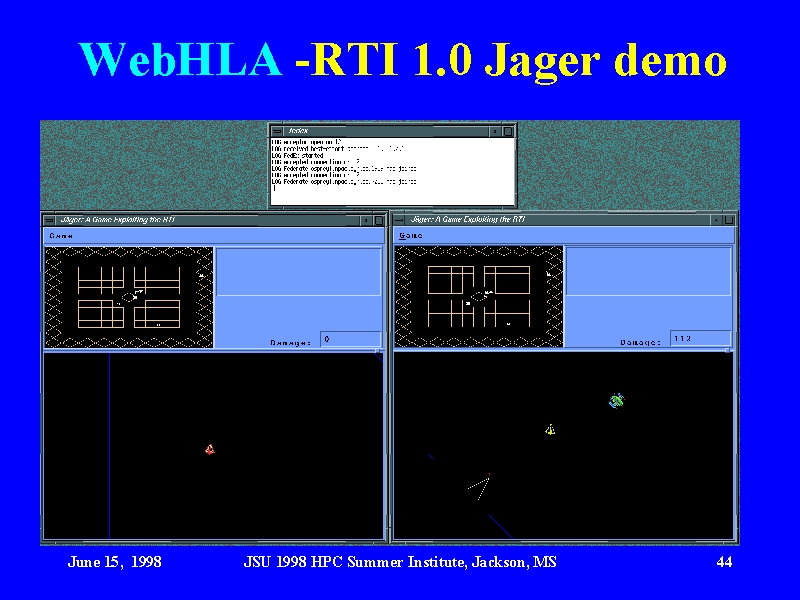Image resolution: width=800 pixels, height=600 pixels.
Task: Open the Game menu in left Jager window
Action: 61,236
